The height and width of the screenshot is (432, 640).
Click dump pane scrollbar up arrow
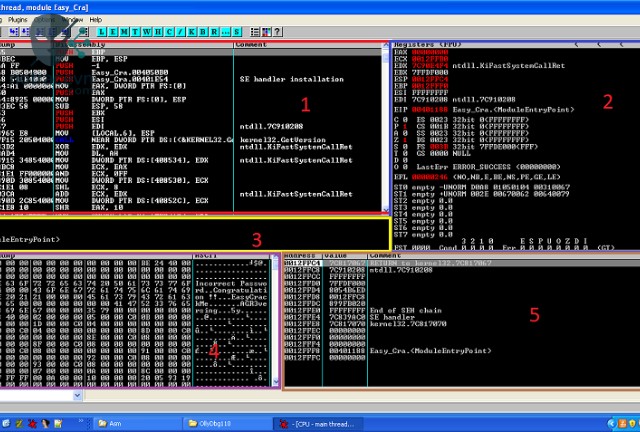click(x=276, y=257)
